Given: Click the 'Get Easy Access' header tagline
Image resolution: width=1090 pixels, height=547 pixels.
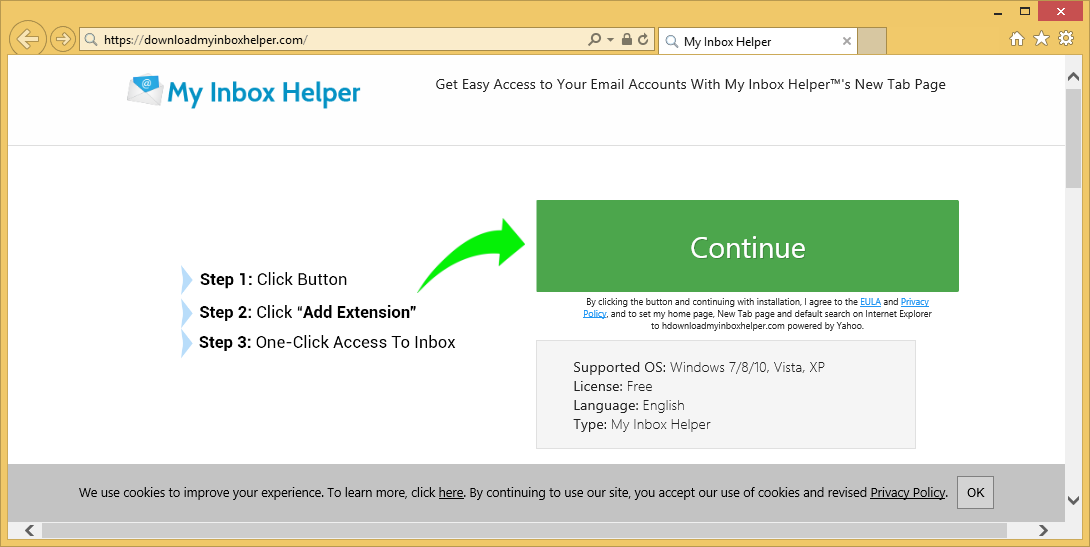Looking at the screenshot, I should (x=690, y=85).
